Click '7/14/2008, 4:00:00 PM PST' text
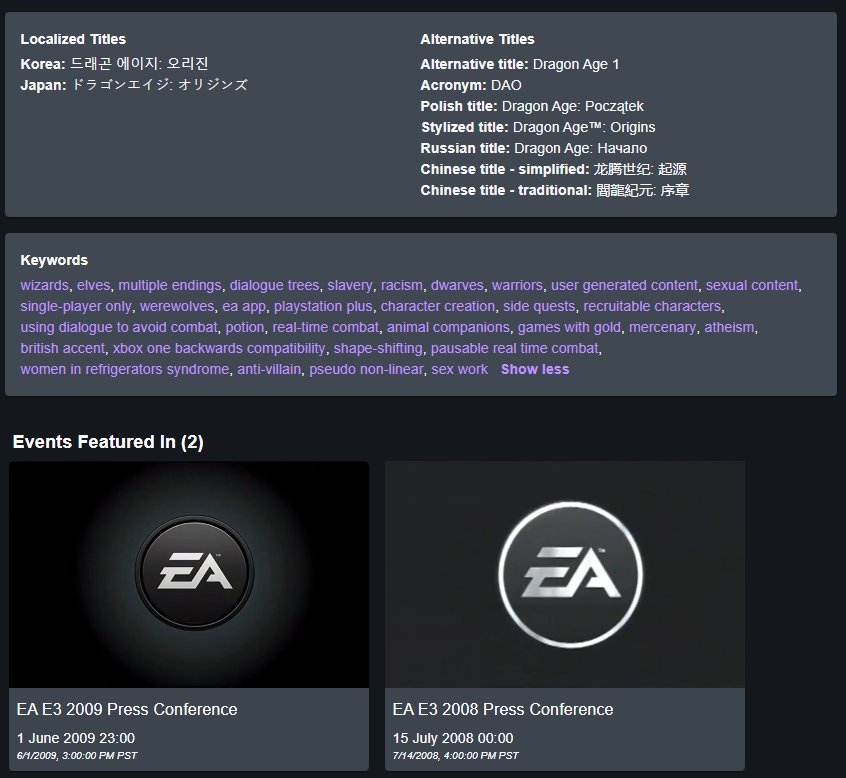The height and width of the screenshot is (778, 846). pyautogui.click(x=455, y=756)
